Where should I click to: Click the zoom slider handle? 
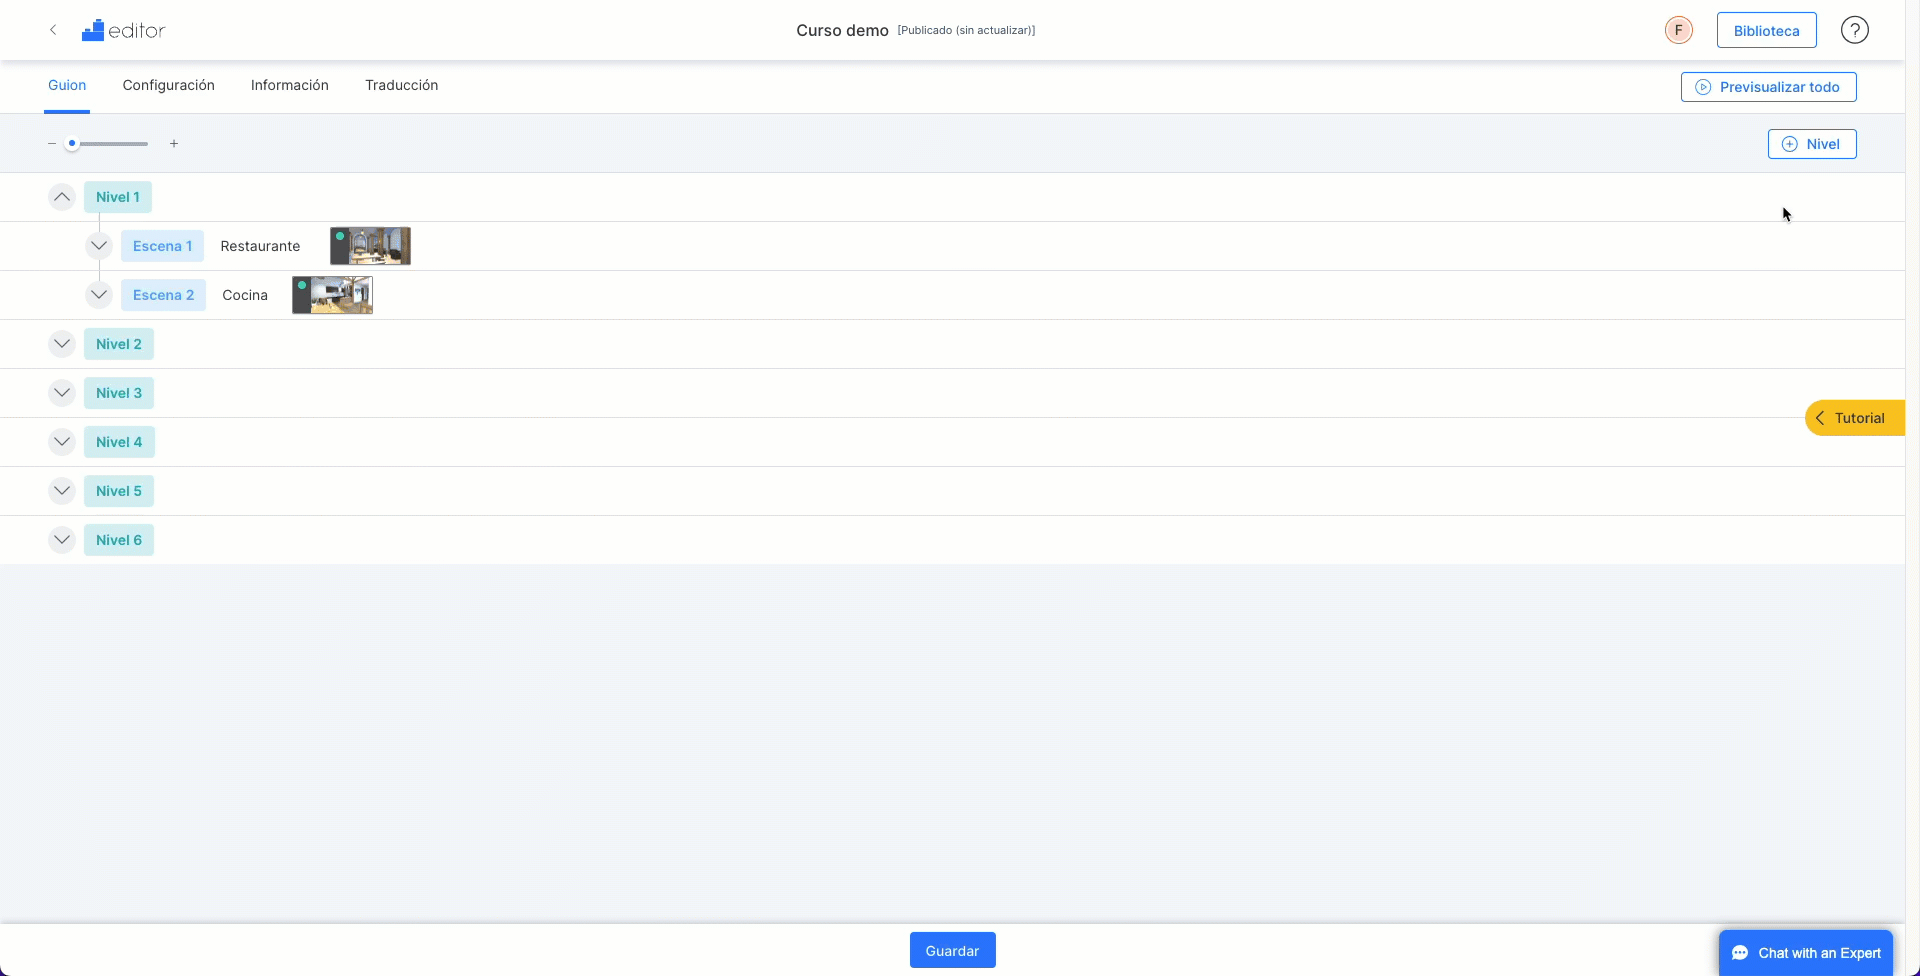point(72,144)
